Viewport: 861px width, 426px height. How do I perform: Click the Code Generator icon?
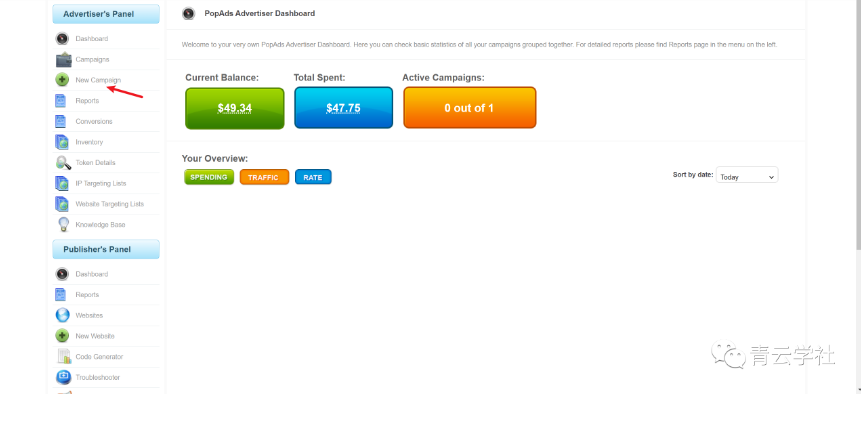click(62, 357)
